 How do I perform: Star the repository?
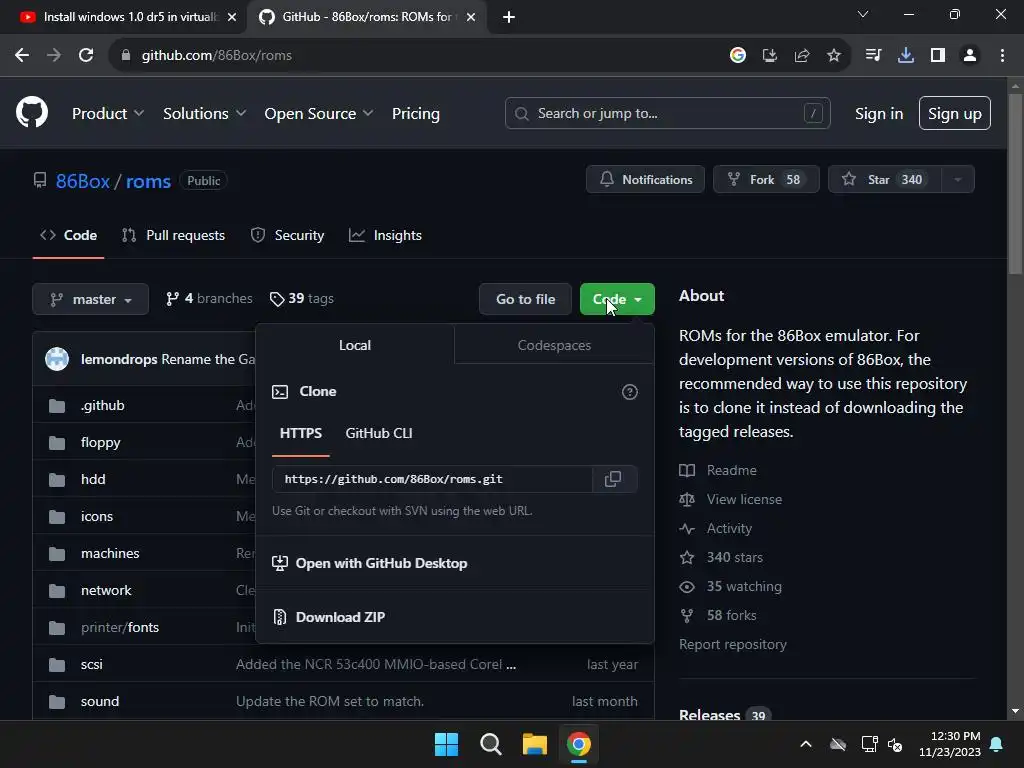pyautogui.click(x=885, y=180)
